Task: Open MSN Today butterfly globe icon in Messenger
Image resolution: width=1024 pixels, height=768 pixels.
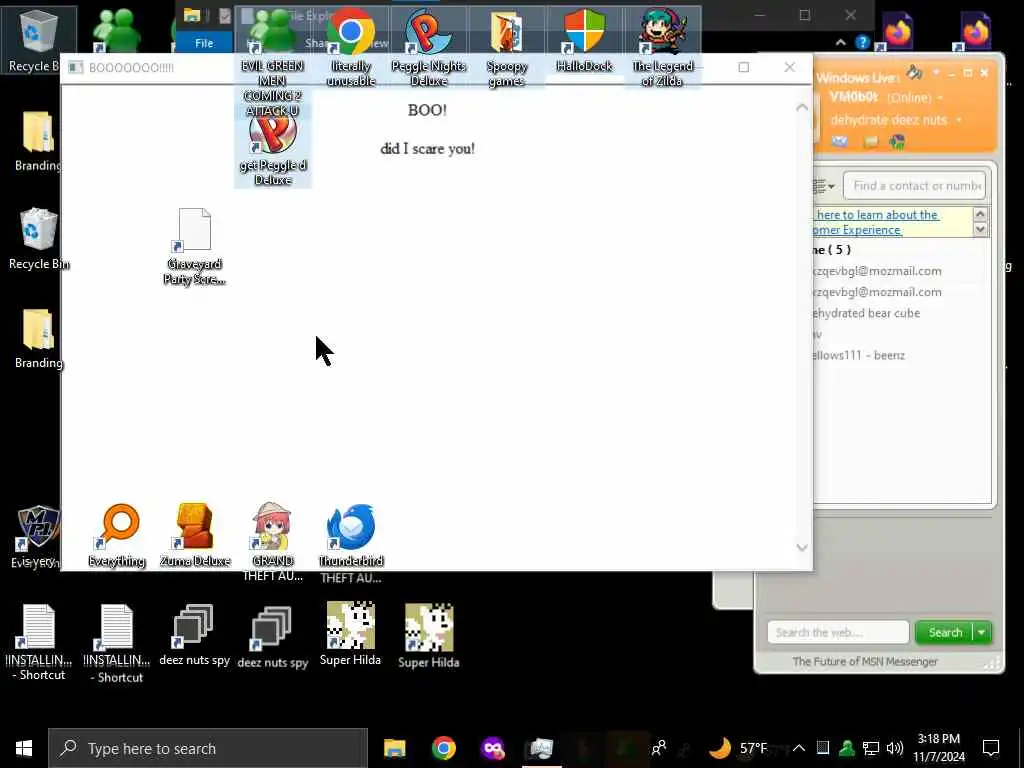Action: coord(897,142)
